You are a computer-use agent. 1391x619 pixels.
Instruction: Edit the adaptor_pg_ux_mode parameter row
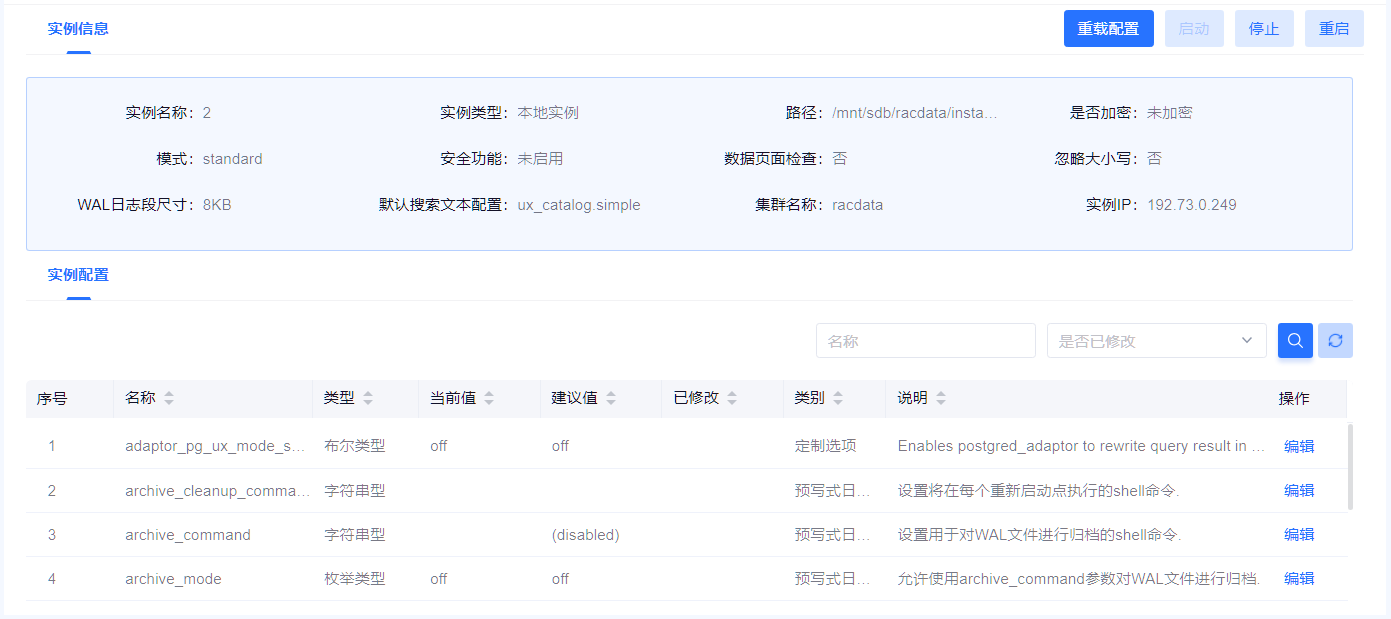1299,447
